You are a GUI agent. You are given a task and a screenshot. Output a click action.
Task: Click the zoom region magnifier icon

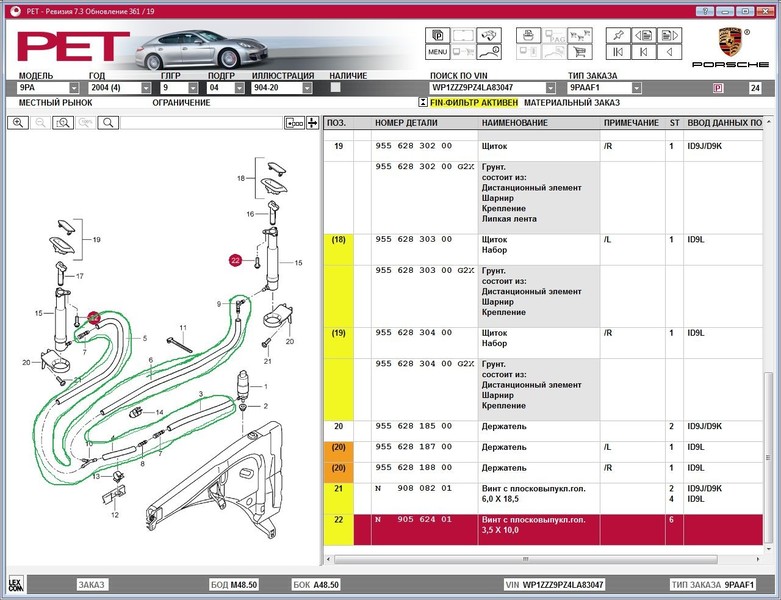point(63,122)
